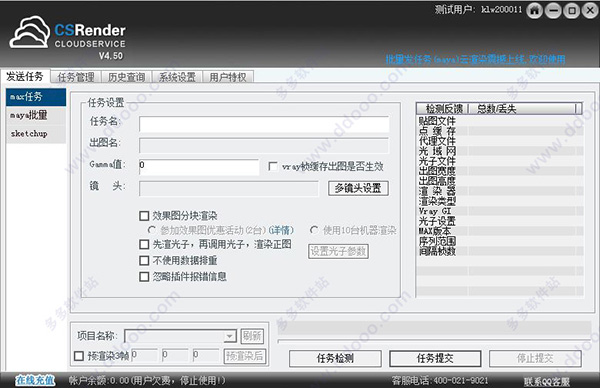This screenshot has height=388, width=600.
Task: Click the 多镜头设置 button
Action: pos(358,188)
